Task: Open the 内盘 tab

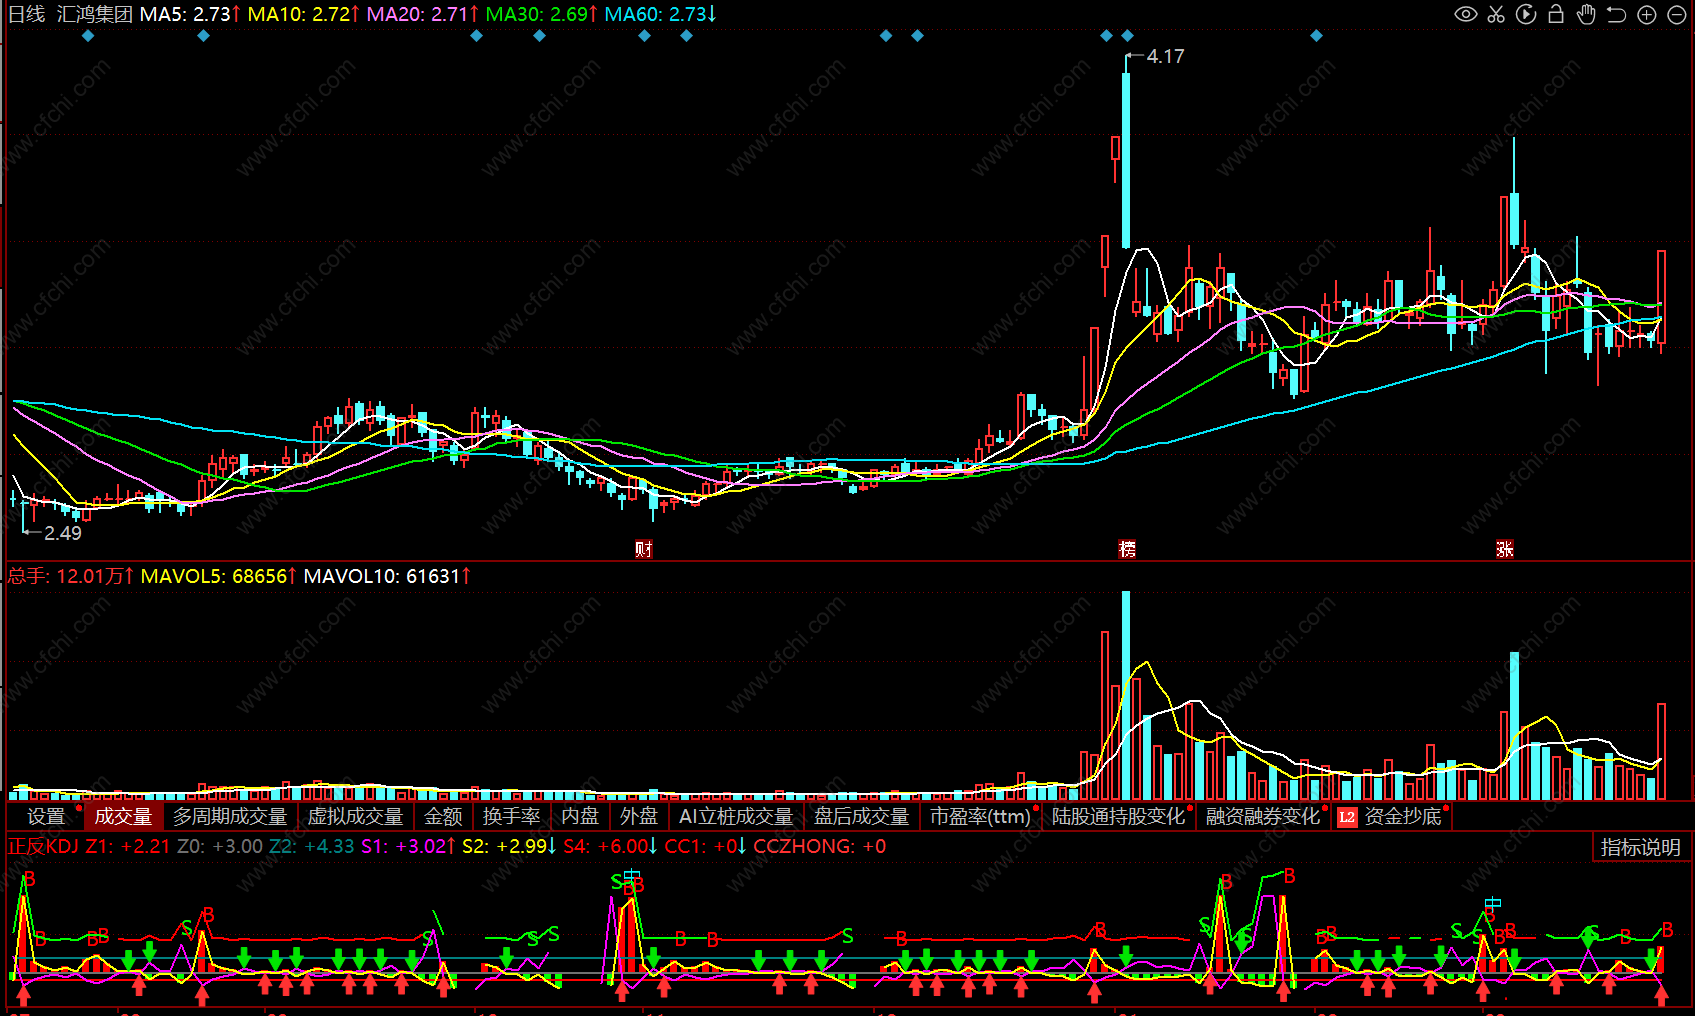Action: 580,817
